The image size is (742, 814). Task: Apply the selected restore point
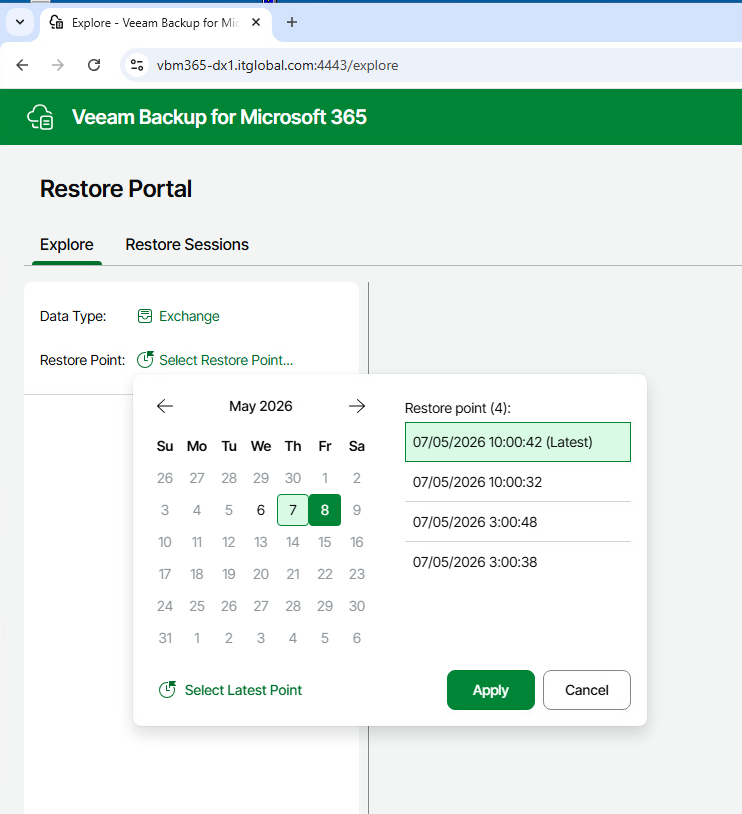tap(491, 690)
